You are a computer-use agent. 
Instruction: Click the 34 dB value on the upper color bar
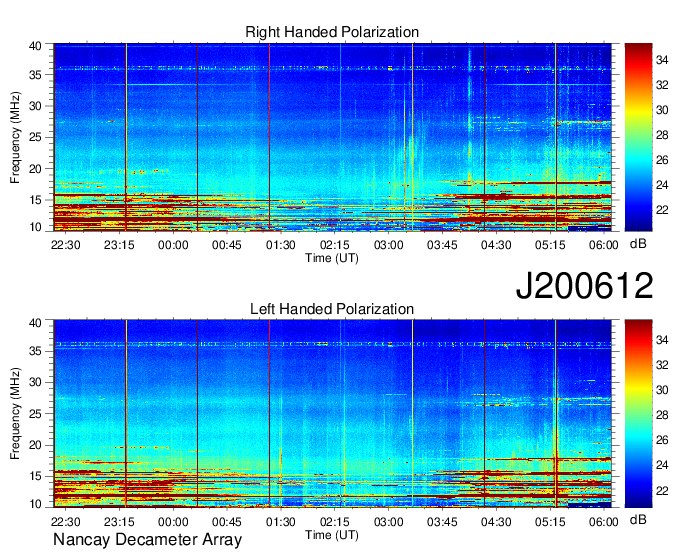[x=662, y=60]
